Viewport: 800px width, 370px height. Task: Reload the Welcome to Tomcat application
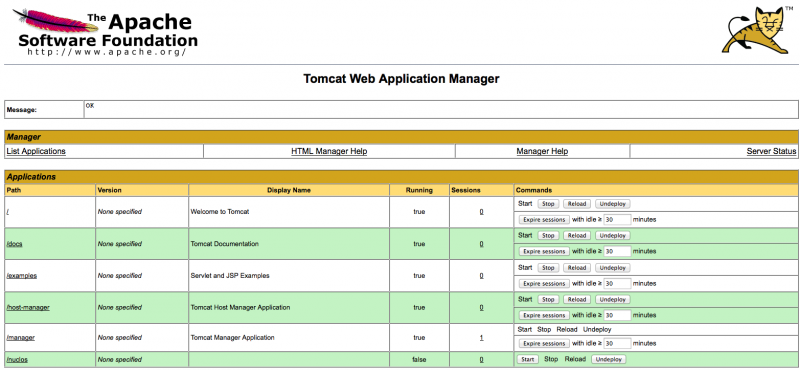click(577, 204)
